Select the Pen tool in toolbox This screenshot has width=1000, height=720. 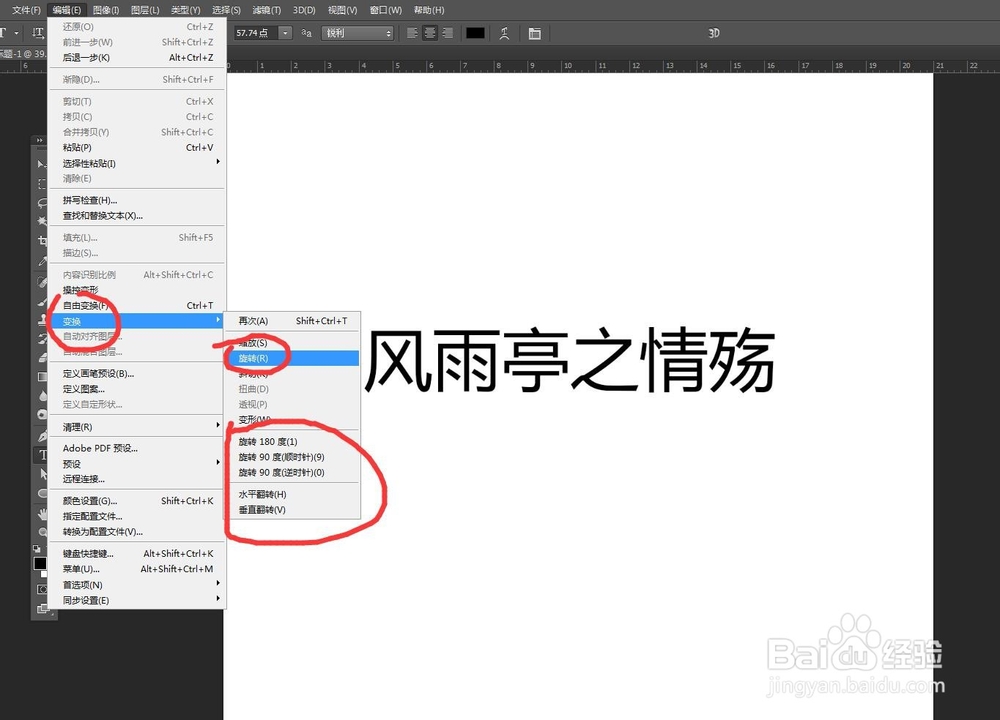click(x=42, y=436)
